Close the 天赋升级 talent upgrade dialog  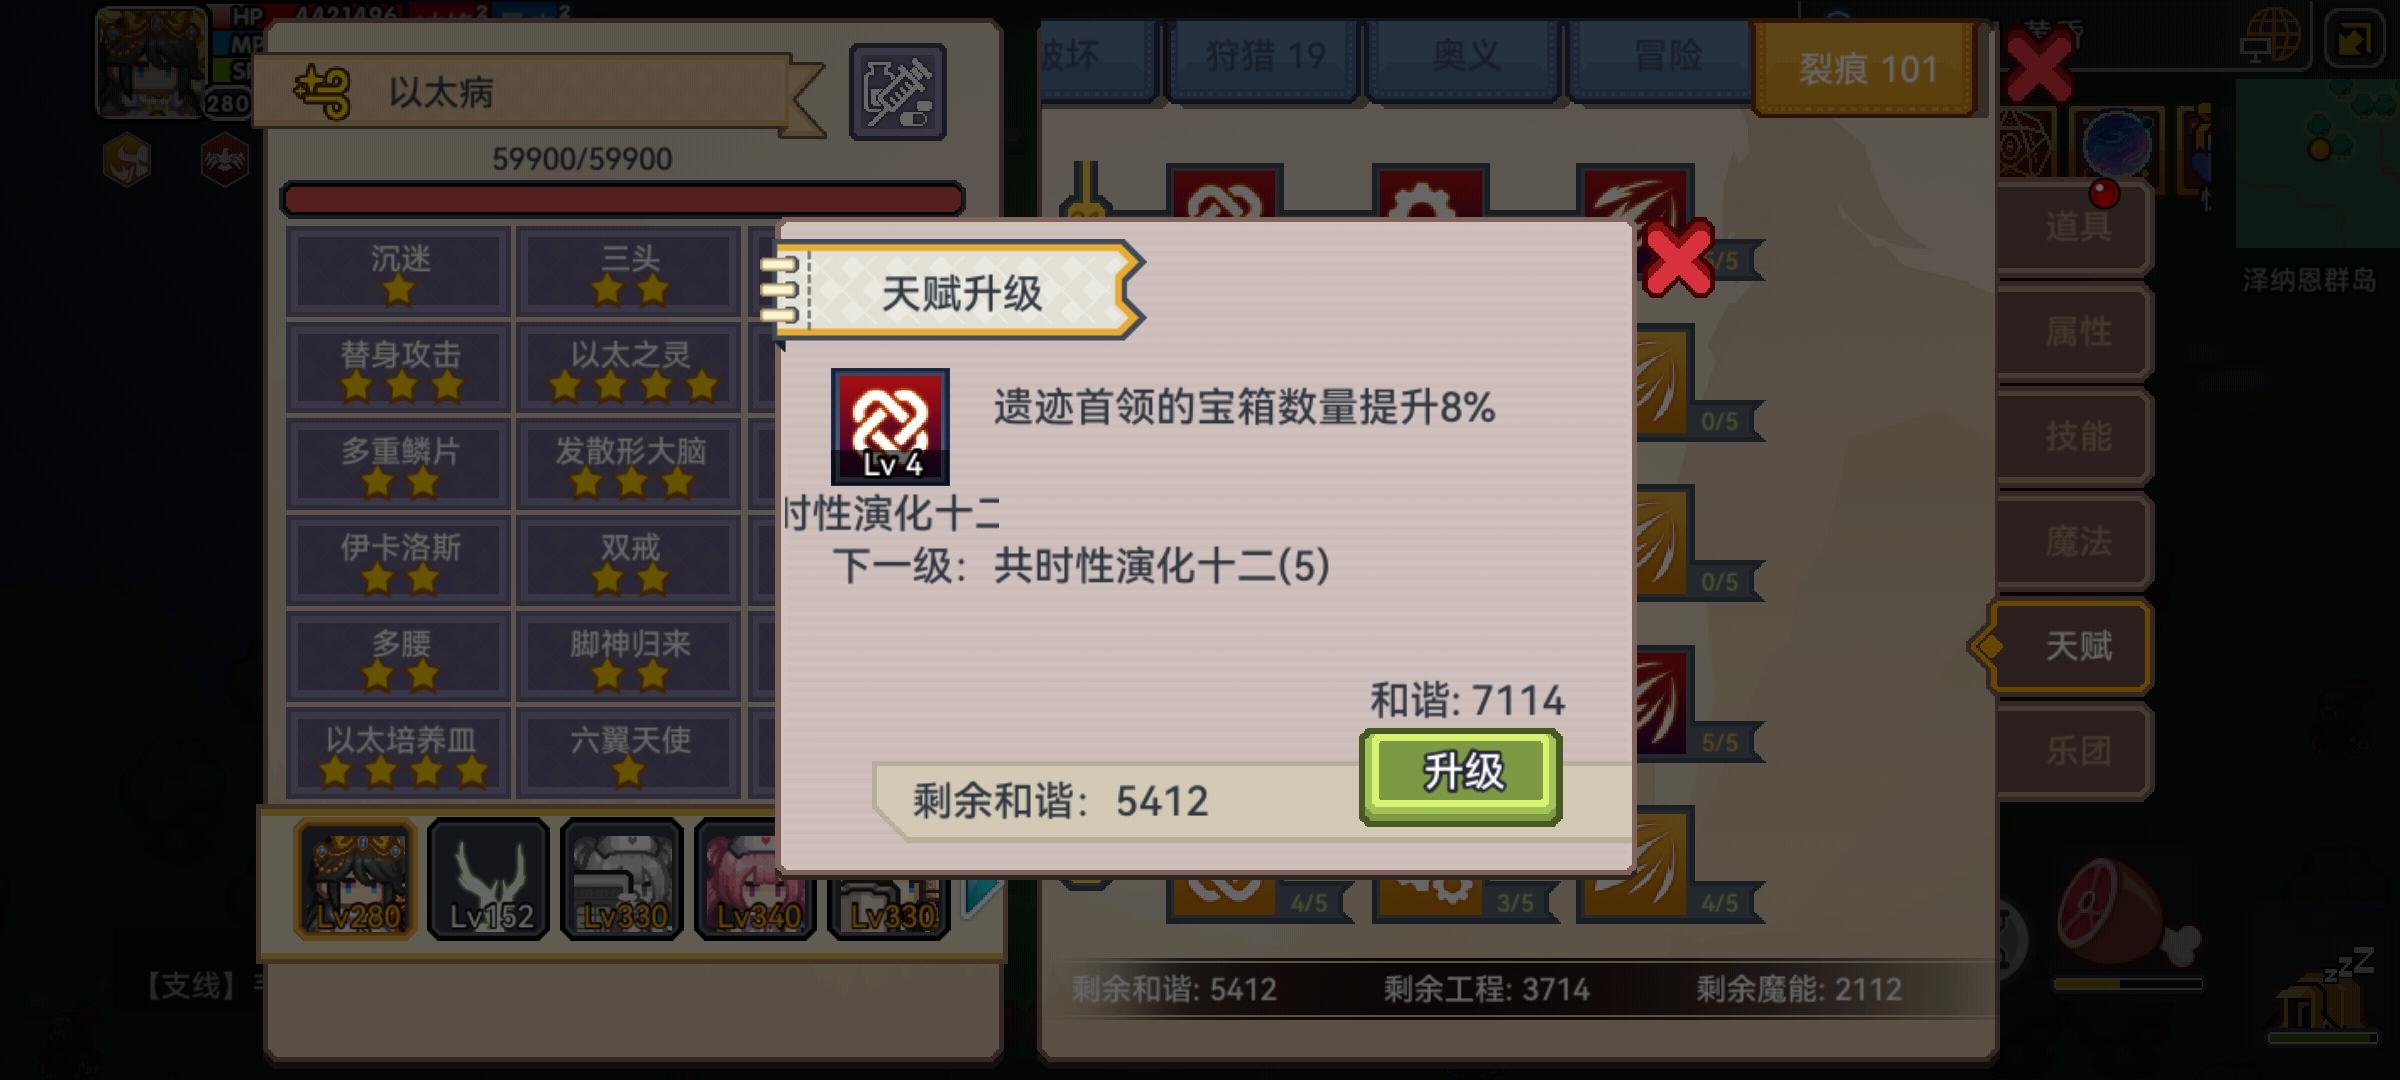[1679, 258]
